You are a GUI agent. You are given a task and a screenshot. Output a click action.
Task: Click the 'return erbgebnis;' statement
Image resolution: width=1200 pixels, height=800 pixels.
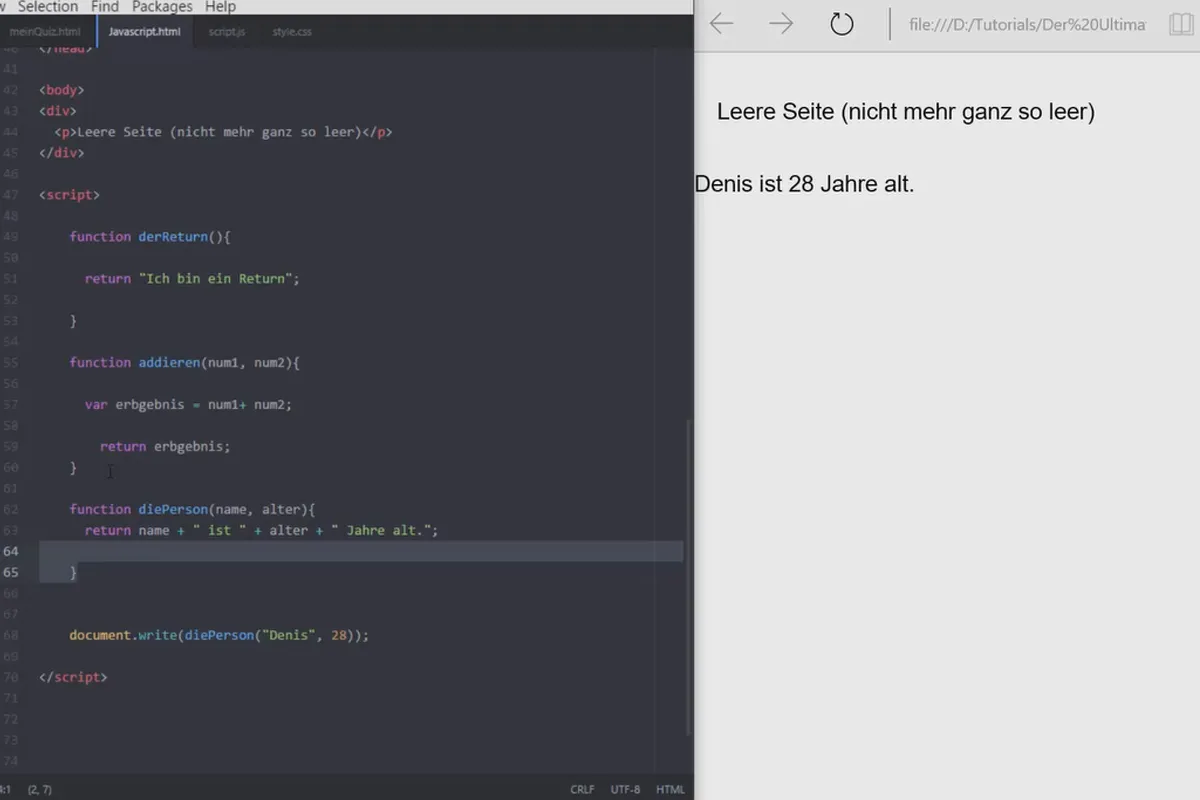click(x=165, y=446)
